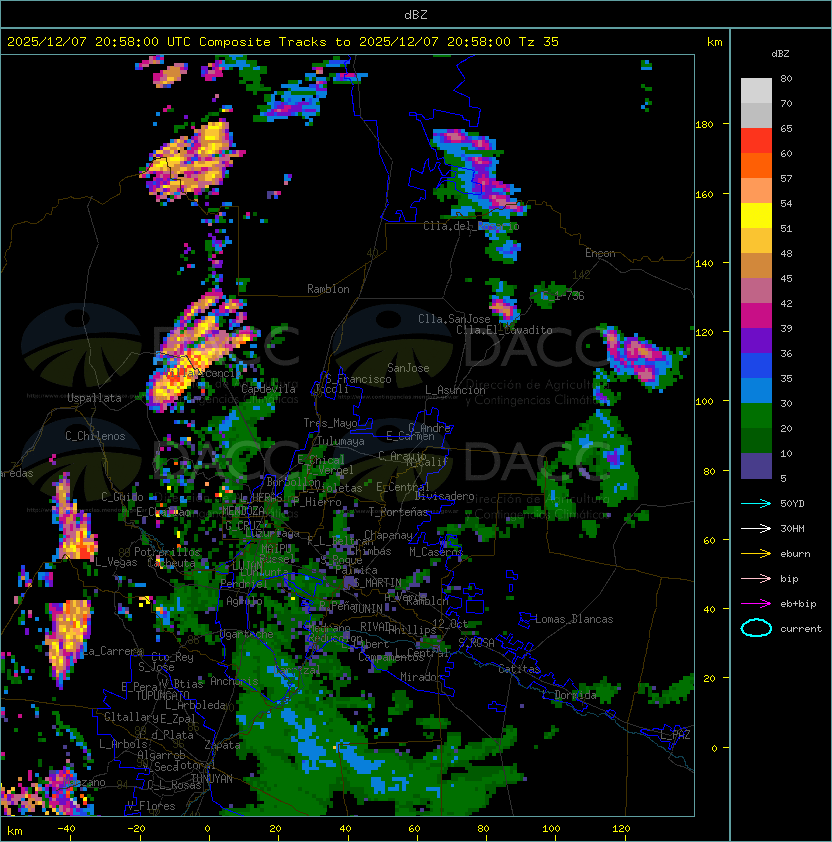Click the L_PAZ place label
The height and width of the screenshot is (842, 832).
(x=676, y=735)
